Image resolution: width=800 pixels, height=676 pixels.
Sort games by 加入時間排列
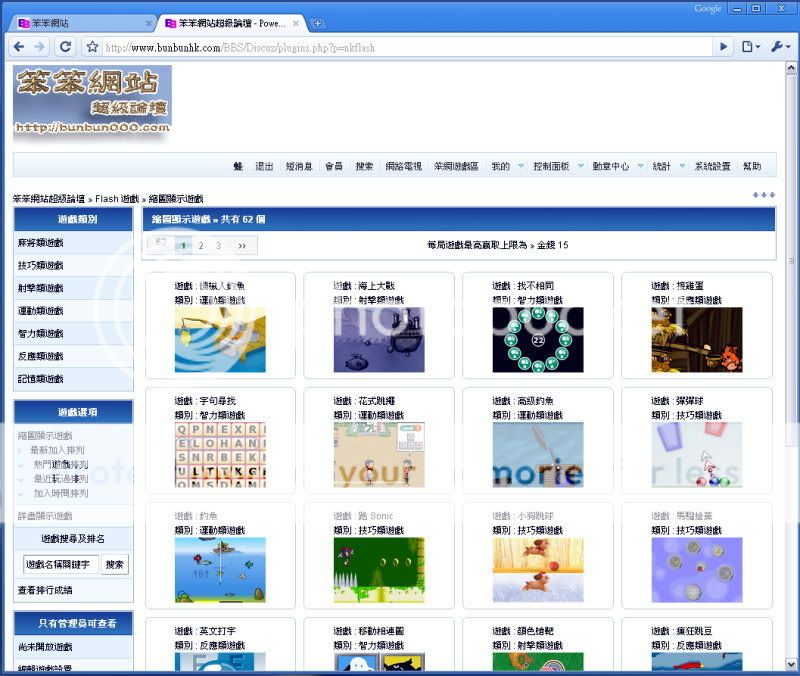tap(61, 493)
